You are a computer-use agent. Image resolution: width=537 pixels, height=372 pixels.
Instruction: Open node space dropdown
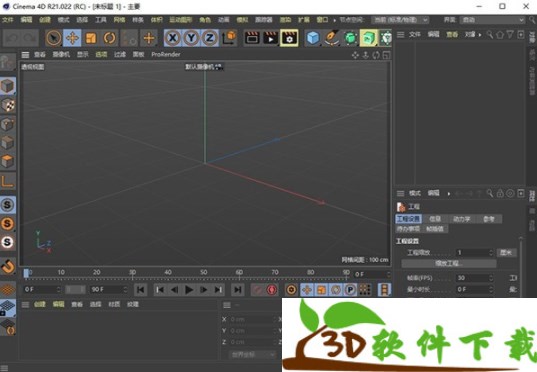click(x=400, y=20)
